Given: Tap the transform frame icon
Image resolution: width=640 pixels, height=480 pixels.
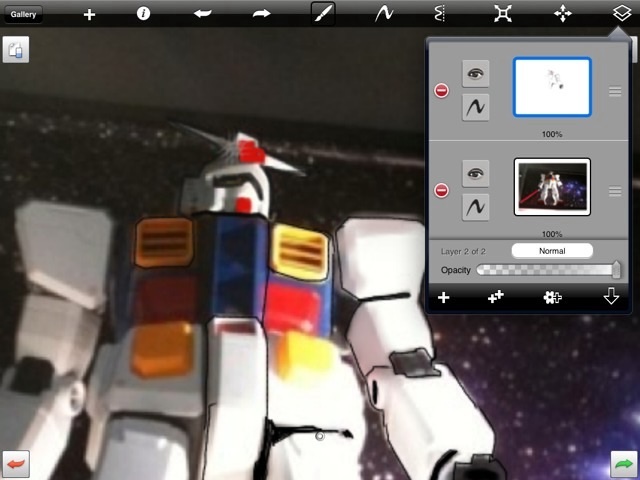Looking at the screenshot, I should click(502, 14).
